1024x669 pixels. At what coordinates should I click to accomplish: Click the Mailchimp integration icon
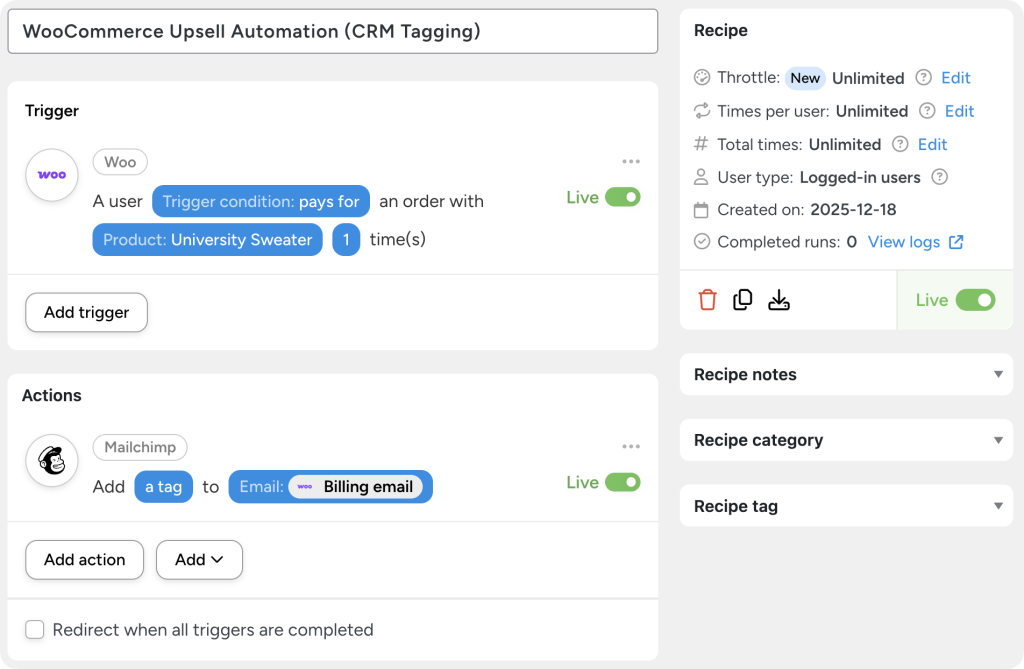[51, 461]
